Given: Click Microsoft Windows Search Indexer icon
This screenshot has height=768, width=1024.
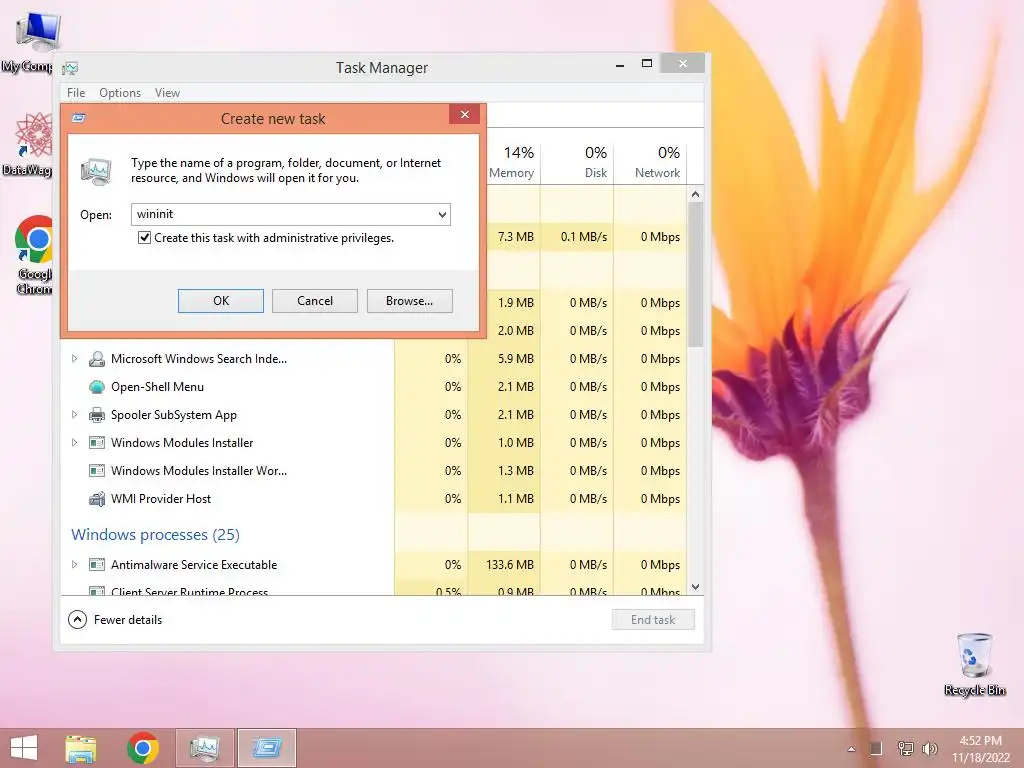Looking at the screenshot, I should (97, 359).
